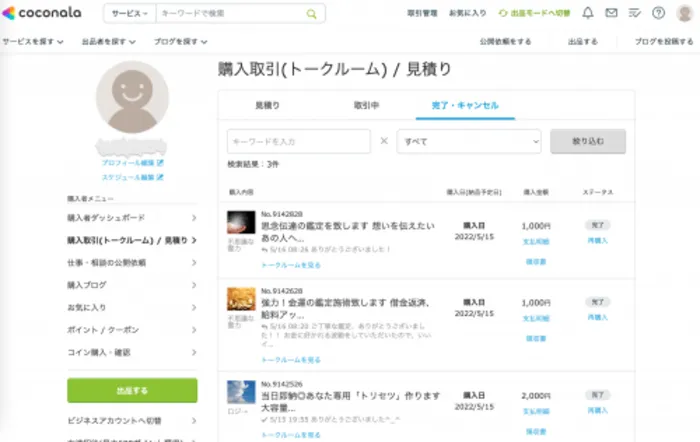This screenshot has width=700, height=442.
Task: Switch to the 取引中 tab
Action: pos(366,105)
